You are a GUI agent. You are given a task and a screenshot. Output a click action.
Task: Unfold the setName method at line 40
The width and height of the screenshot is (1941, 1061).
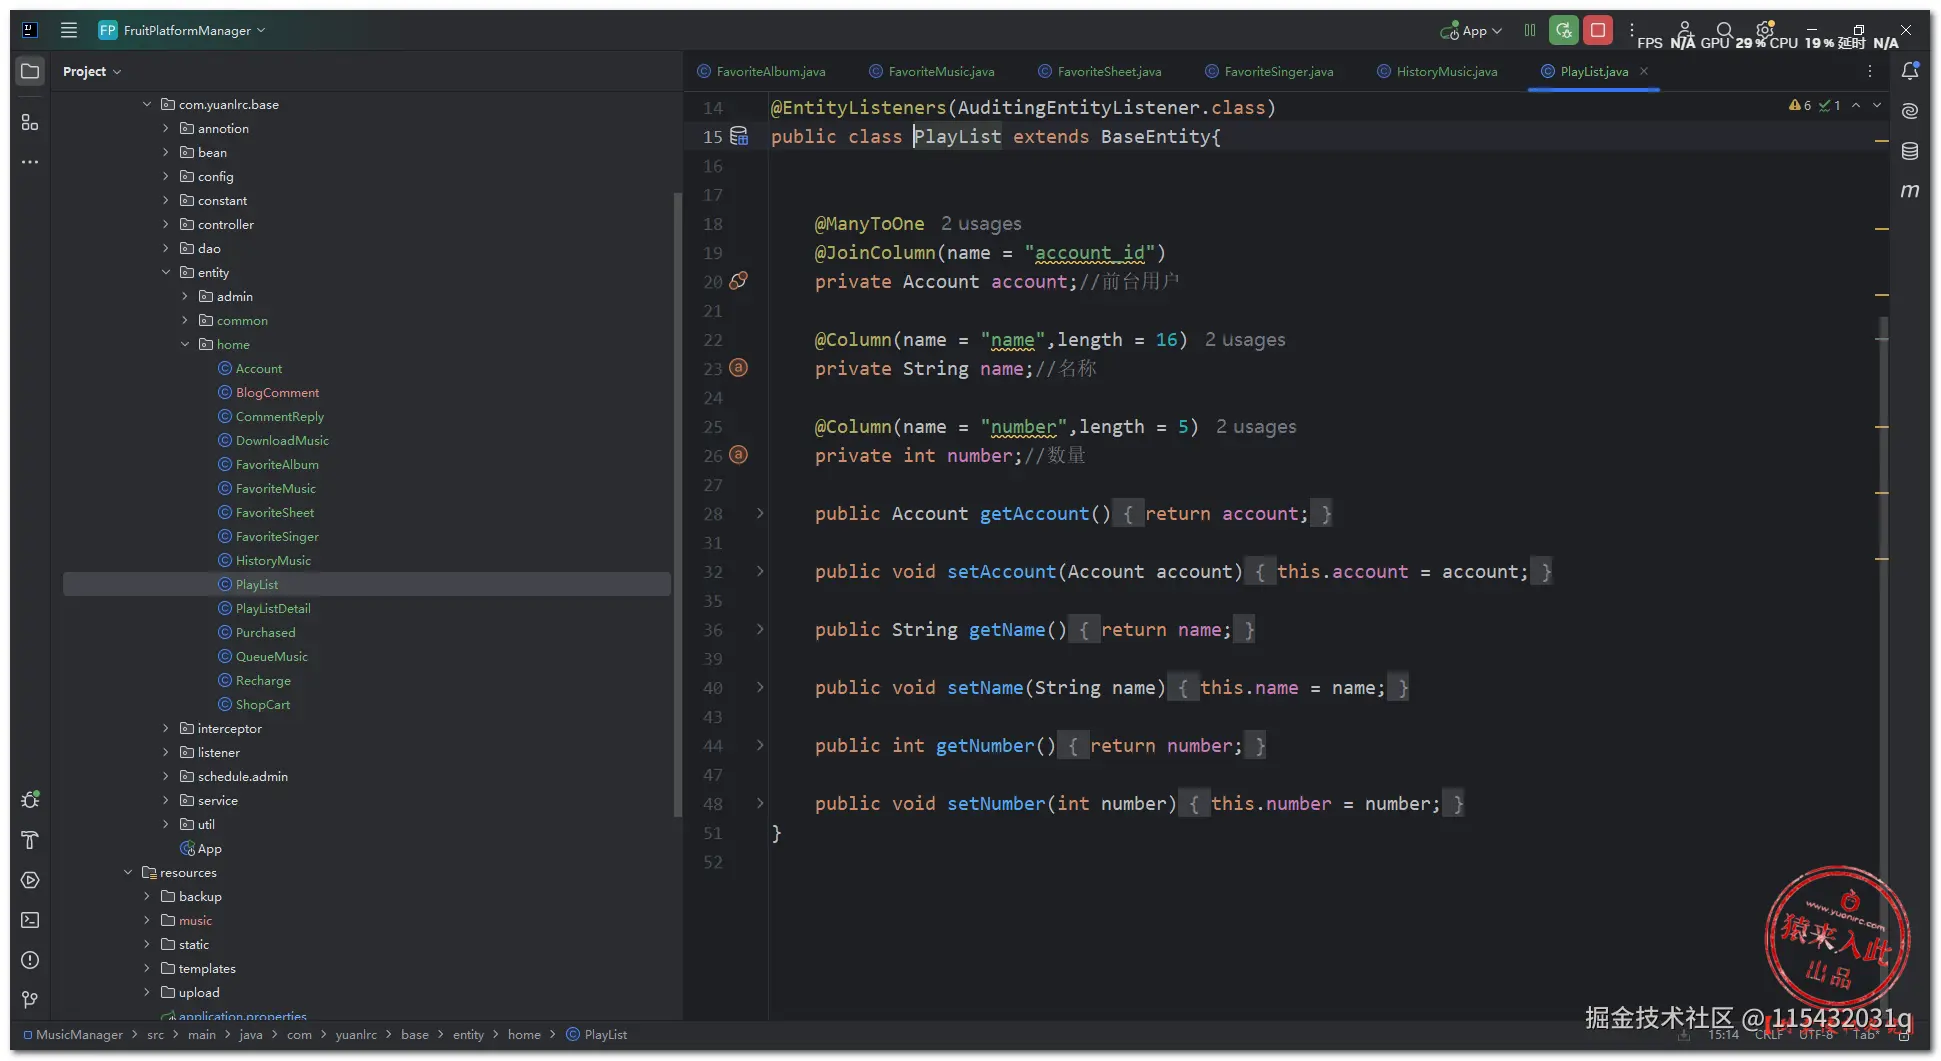click(760, 687)
